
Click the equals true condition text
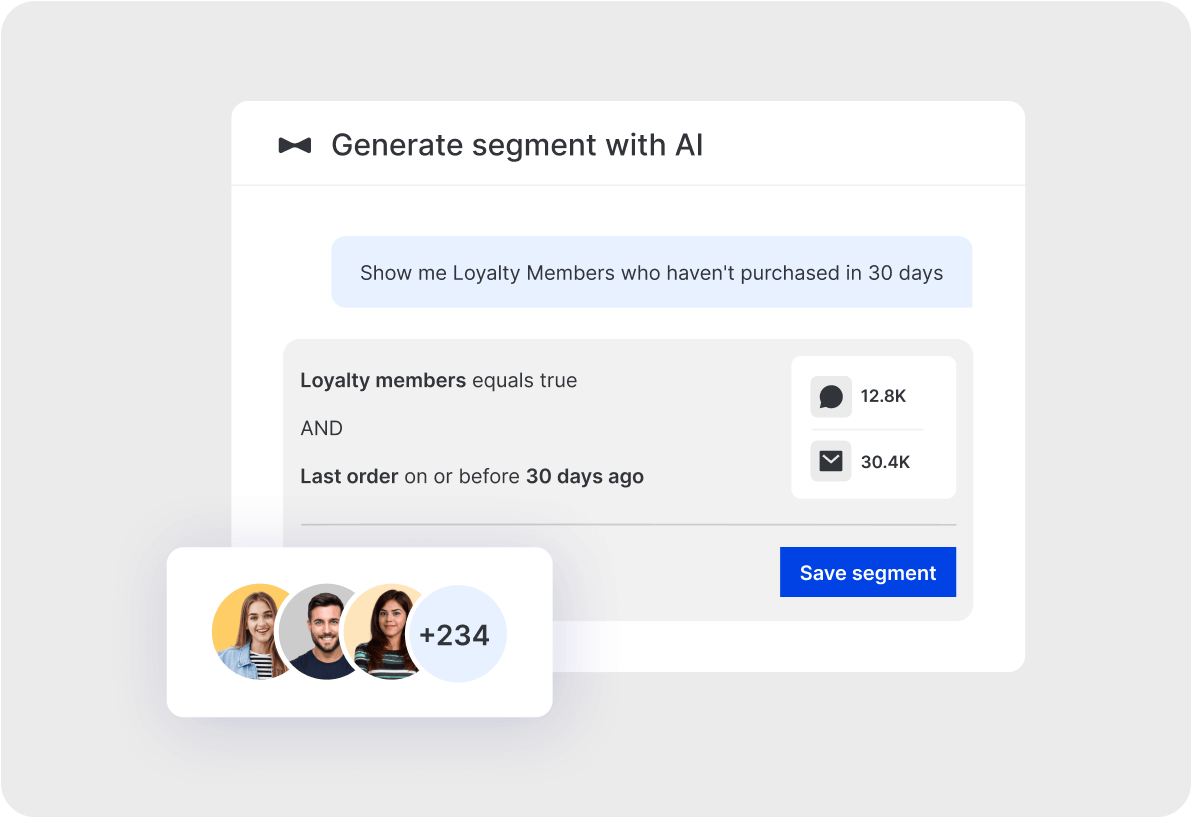pos(524,380)
